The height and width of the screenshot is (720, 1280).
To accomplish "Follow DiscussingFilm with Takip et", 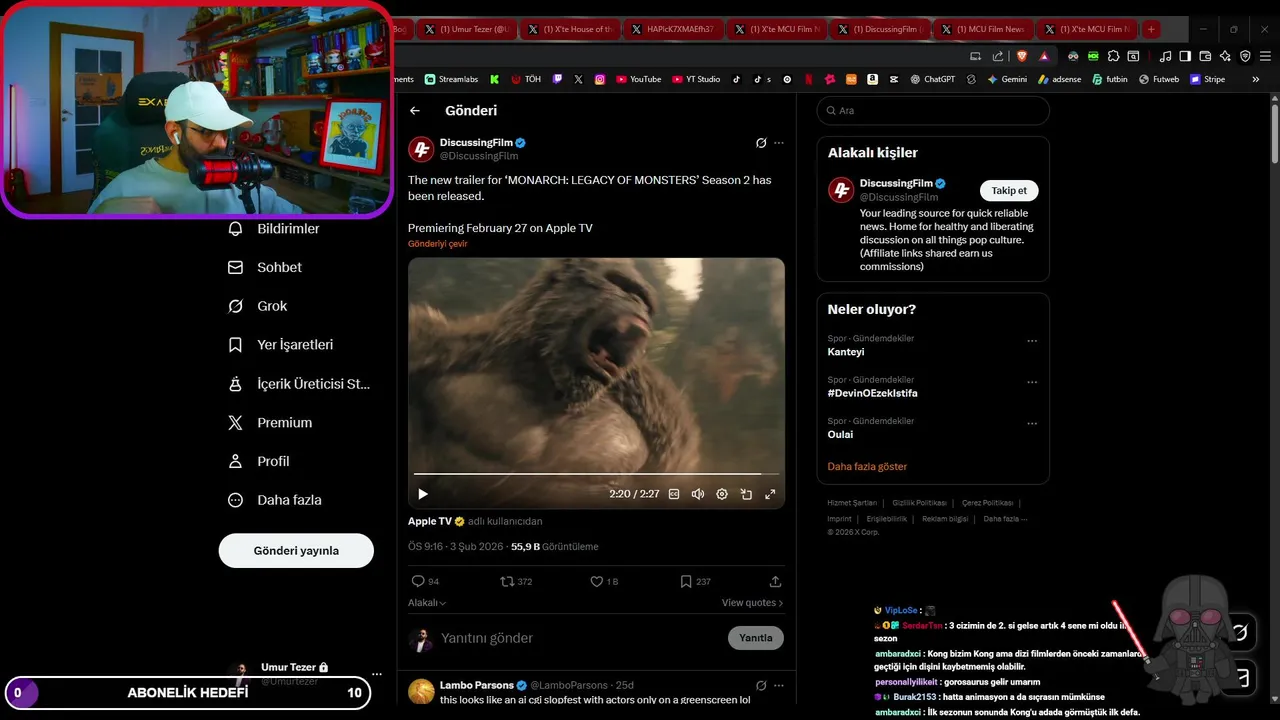I will [x=1009, y=191].
